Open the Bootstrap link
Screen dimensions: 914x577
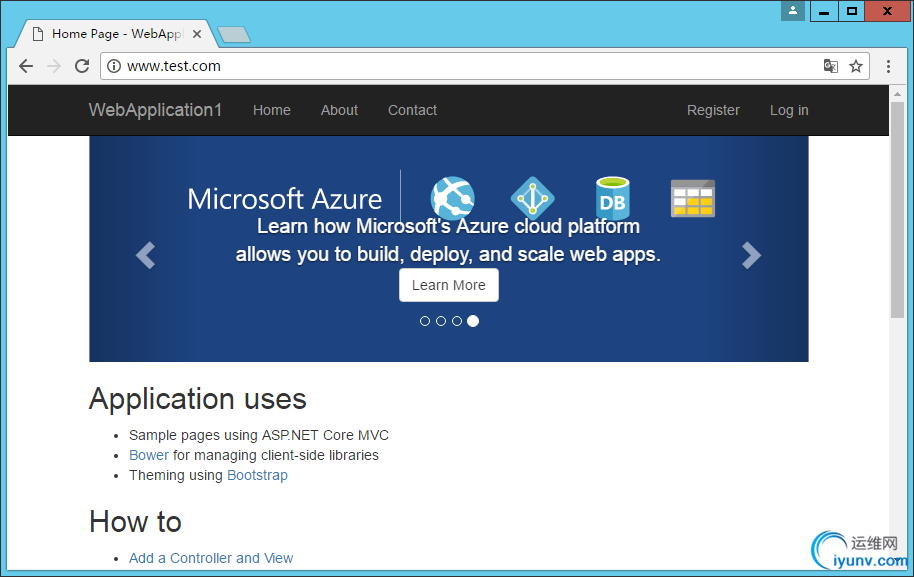[257, 475]
